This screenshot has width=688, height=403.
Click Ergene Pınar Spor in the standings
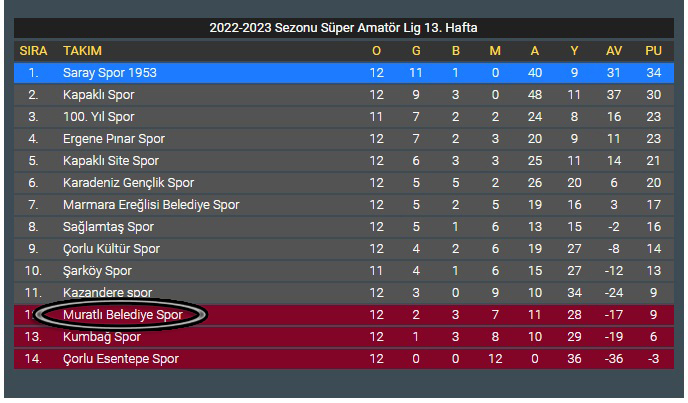click(x=114, y=139)
